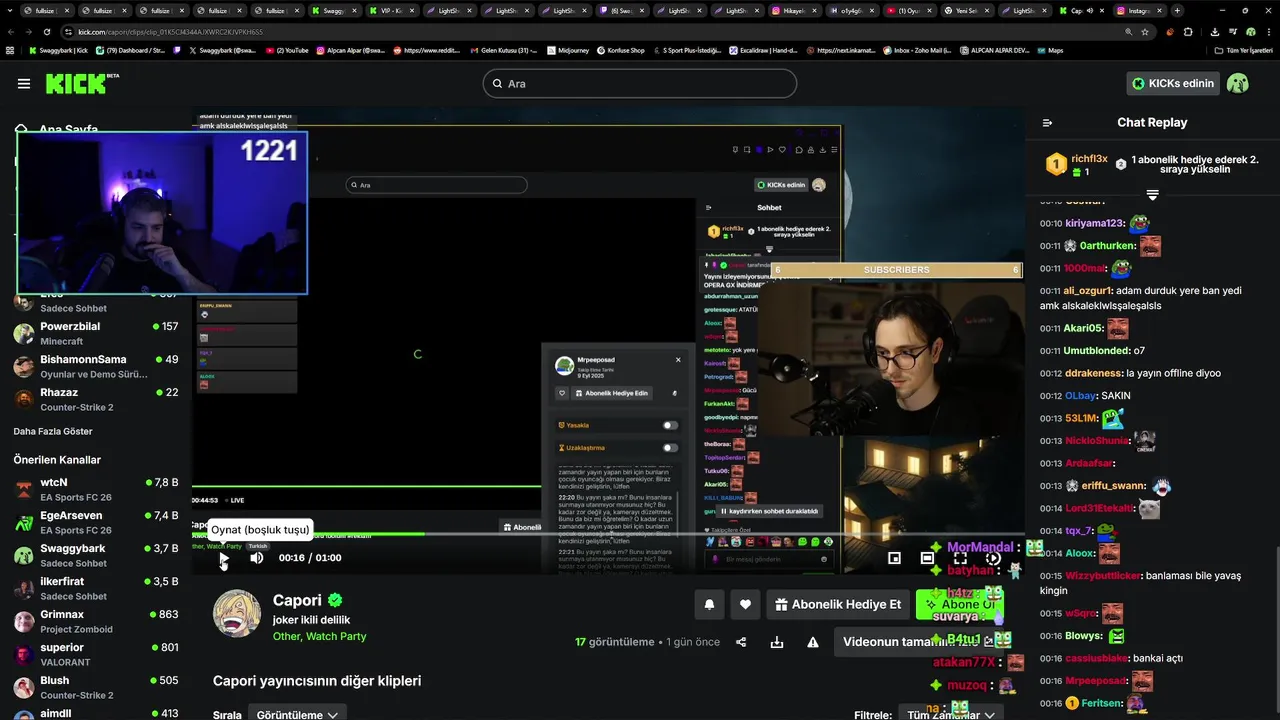Collapse the Chat Replay panel
Screen dimensions: 1280x720
click(1047, 123)
